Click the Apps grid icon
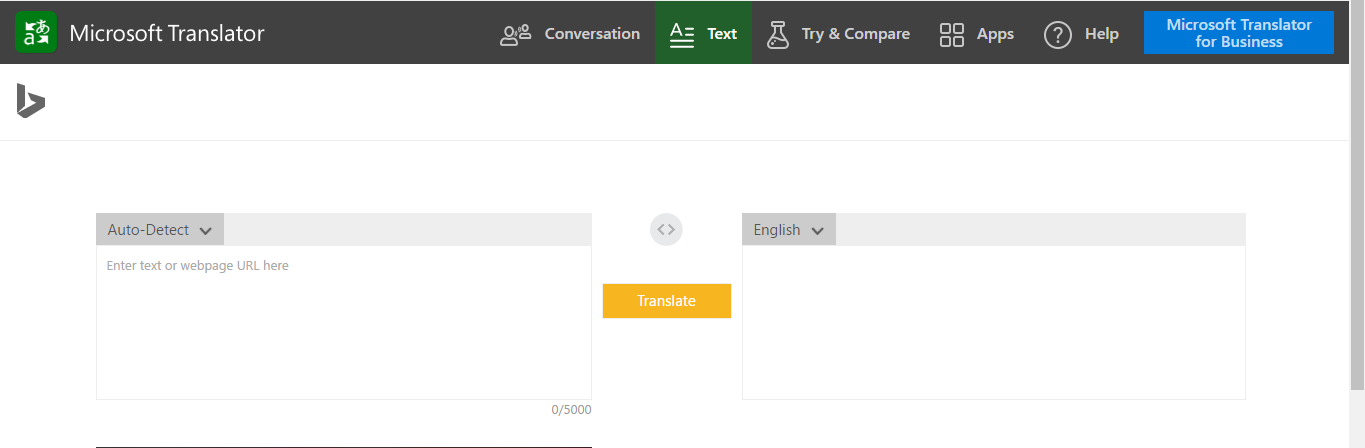1365x448 pixels. pos(952,34)
